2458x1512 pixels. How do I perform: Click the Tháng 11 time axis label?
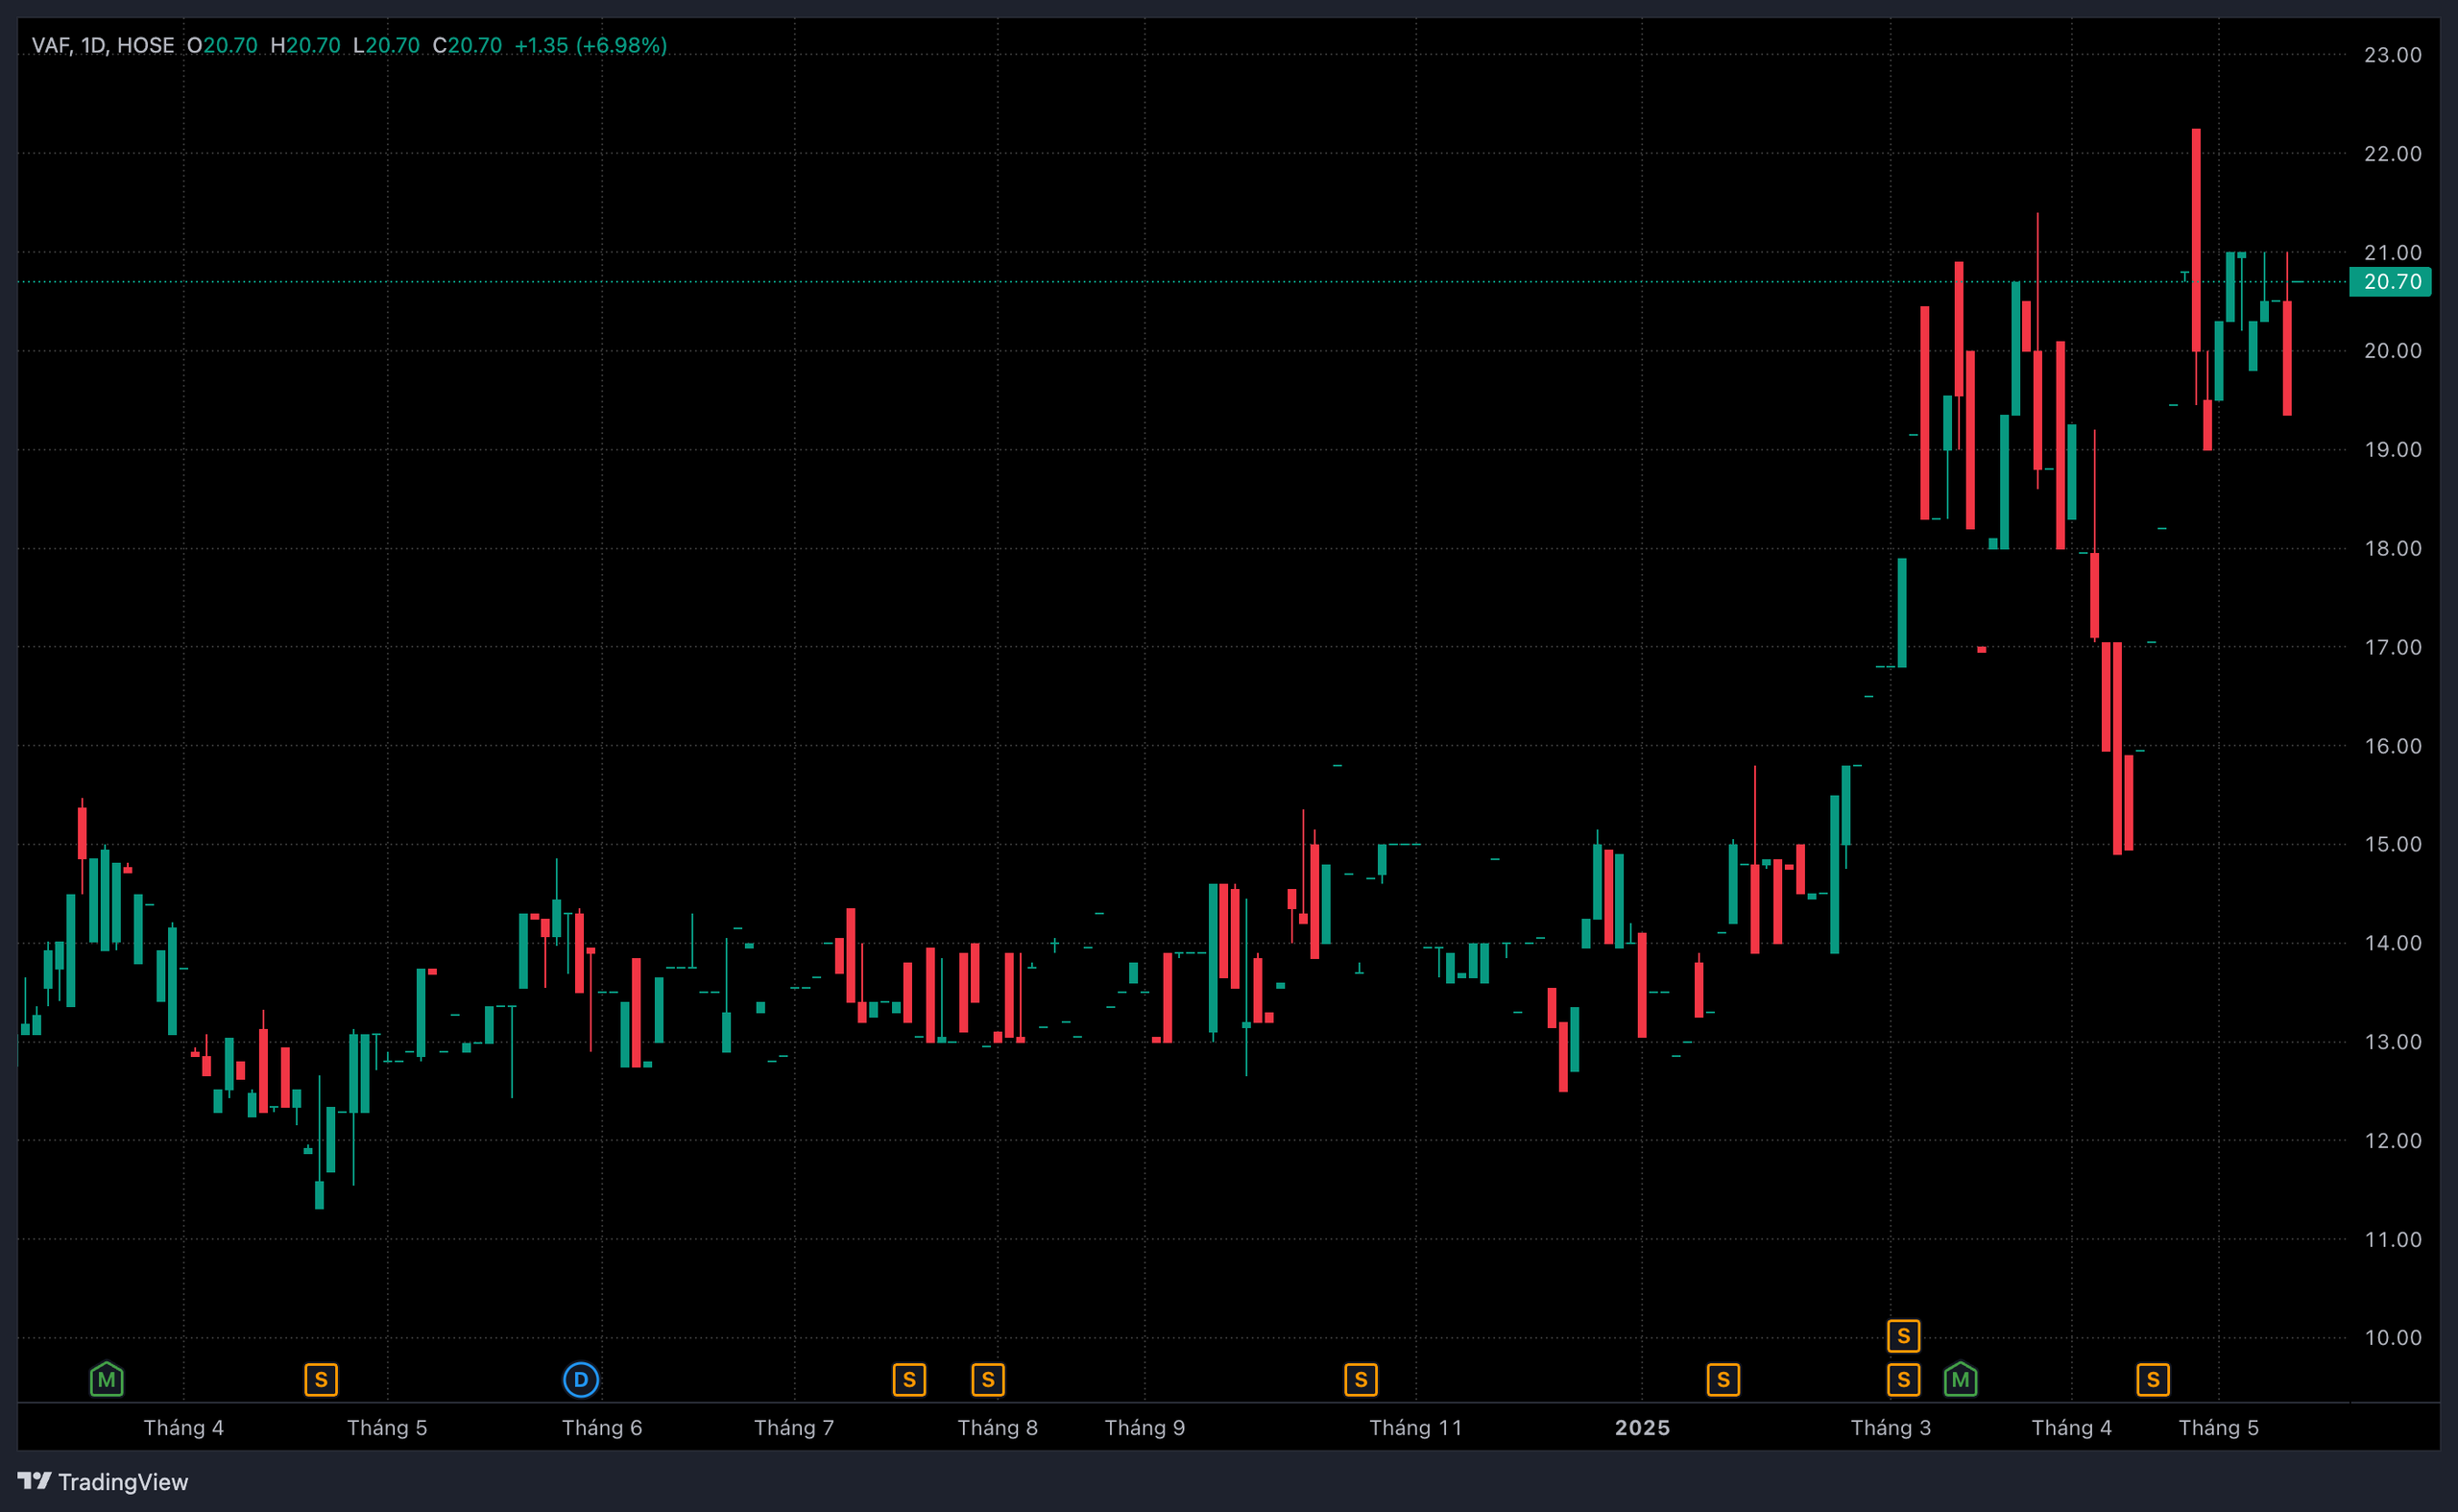tap(1415, 1427)
